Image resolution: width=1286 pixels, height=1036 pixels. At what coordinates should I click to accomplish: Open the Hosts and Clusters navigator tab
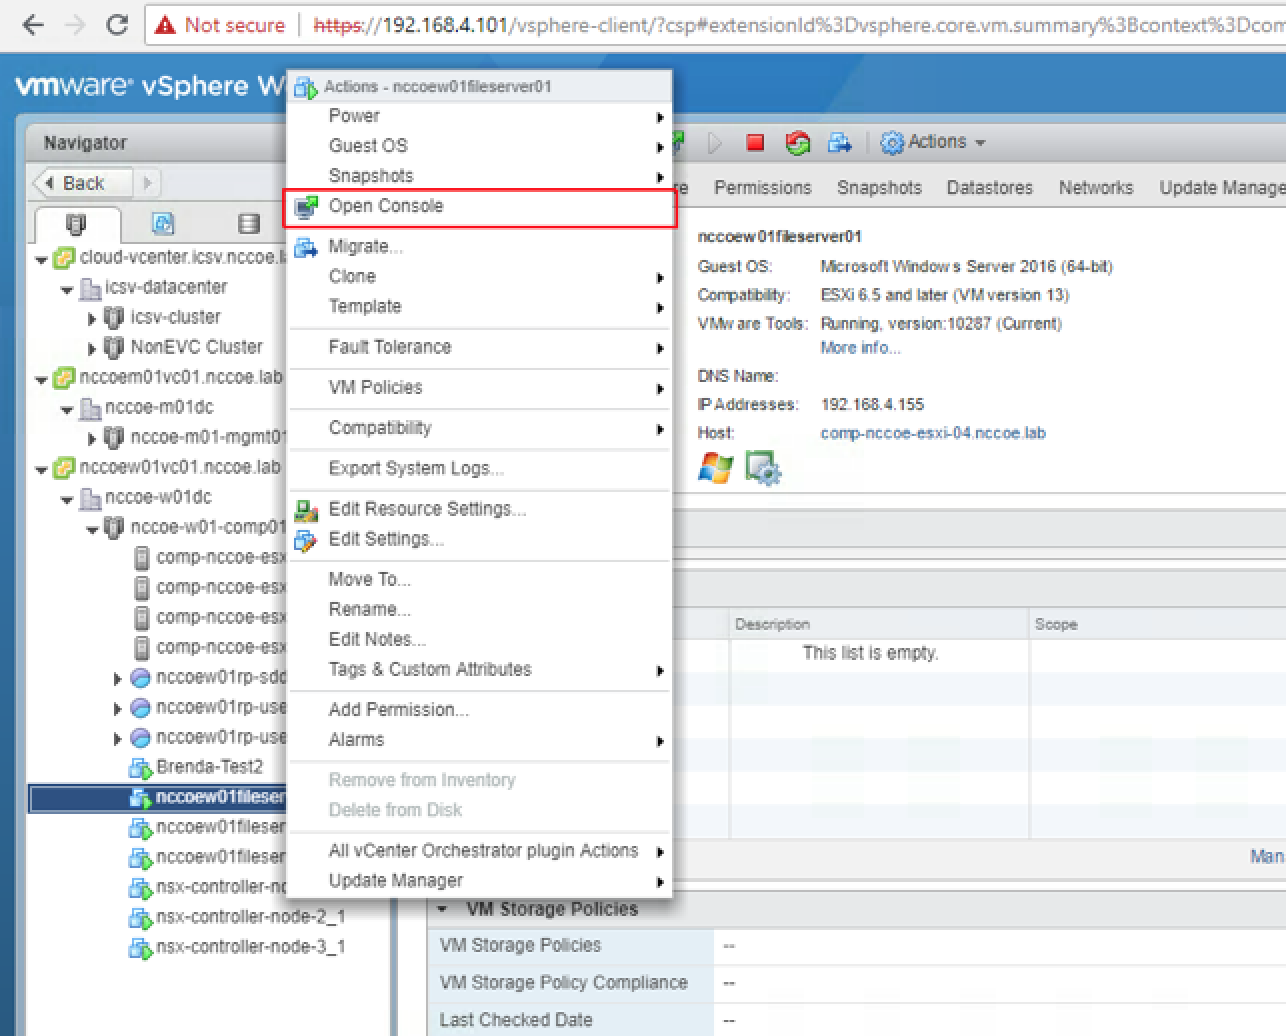76,223
